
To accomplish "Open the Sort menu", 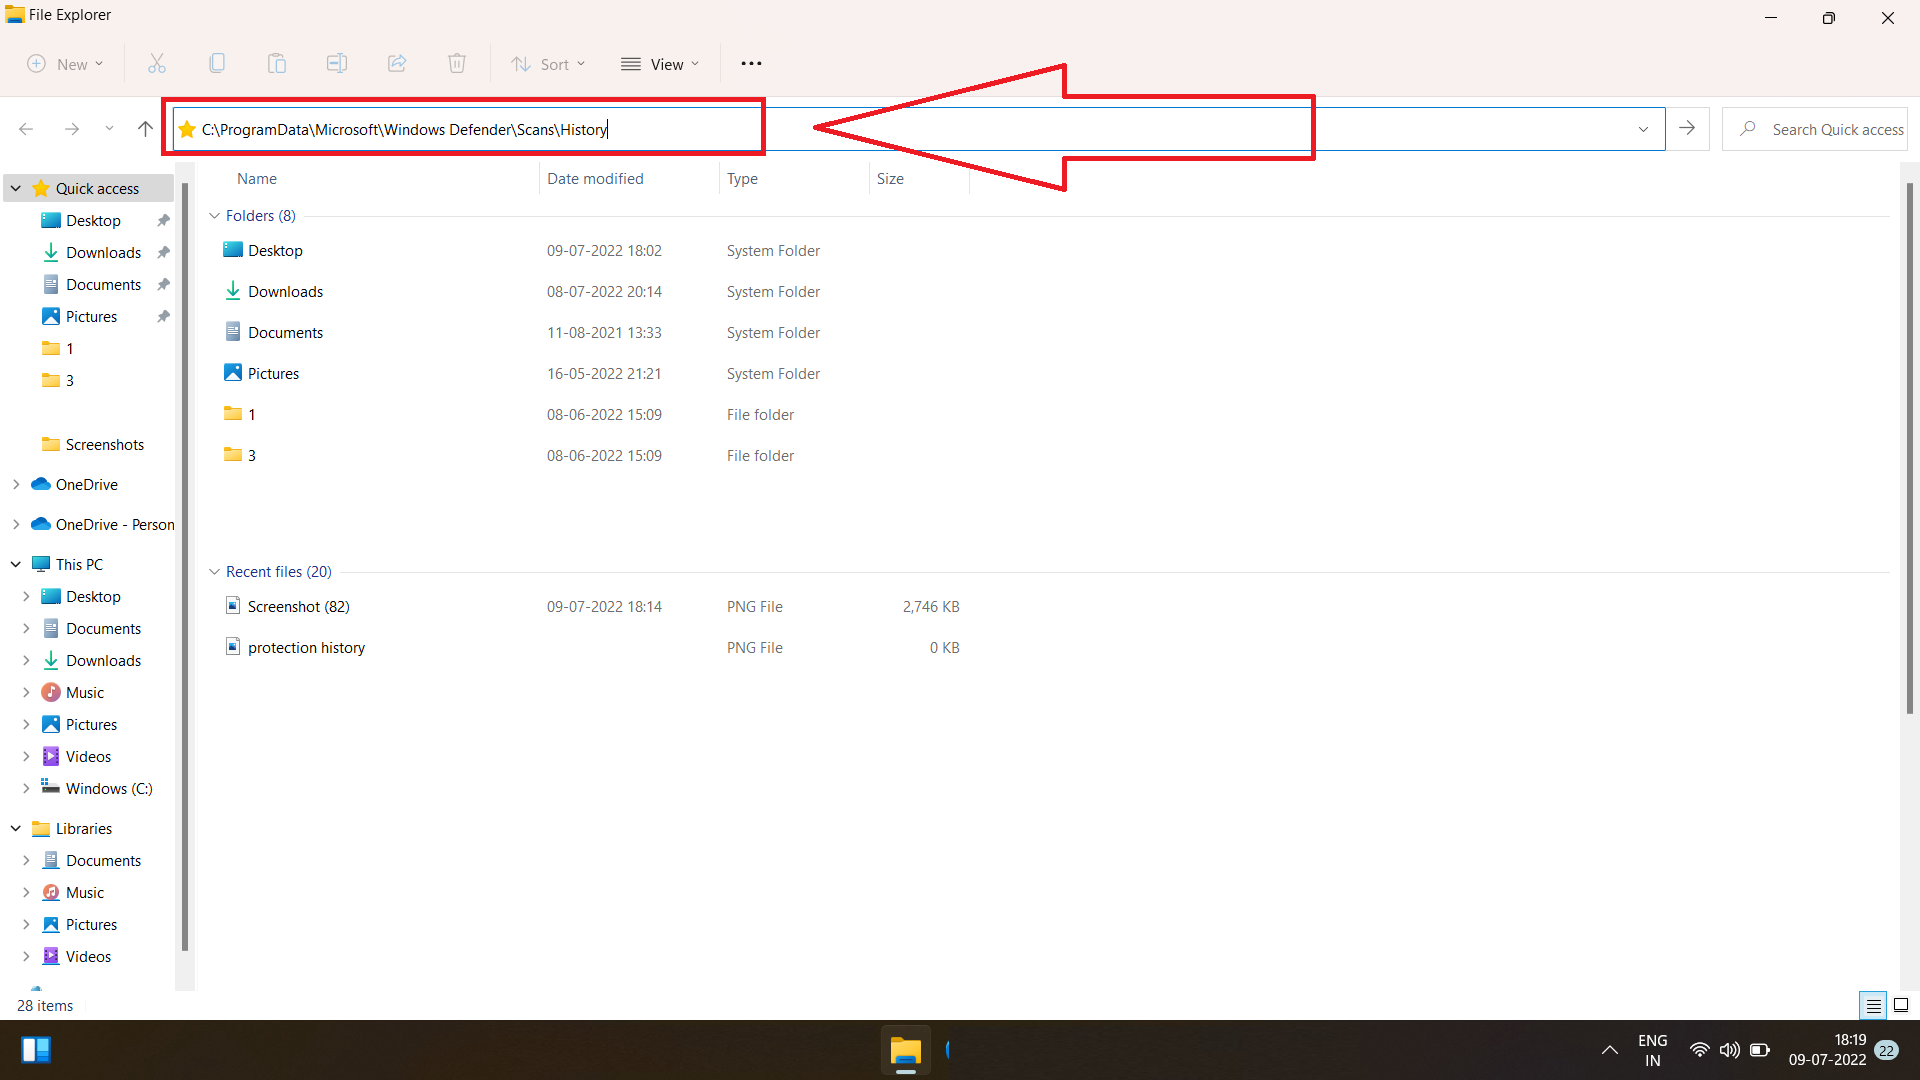I will 548,64.
